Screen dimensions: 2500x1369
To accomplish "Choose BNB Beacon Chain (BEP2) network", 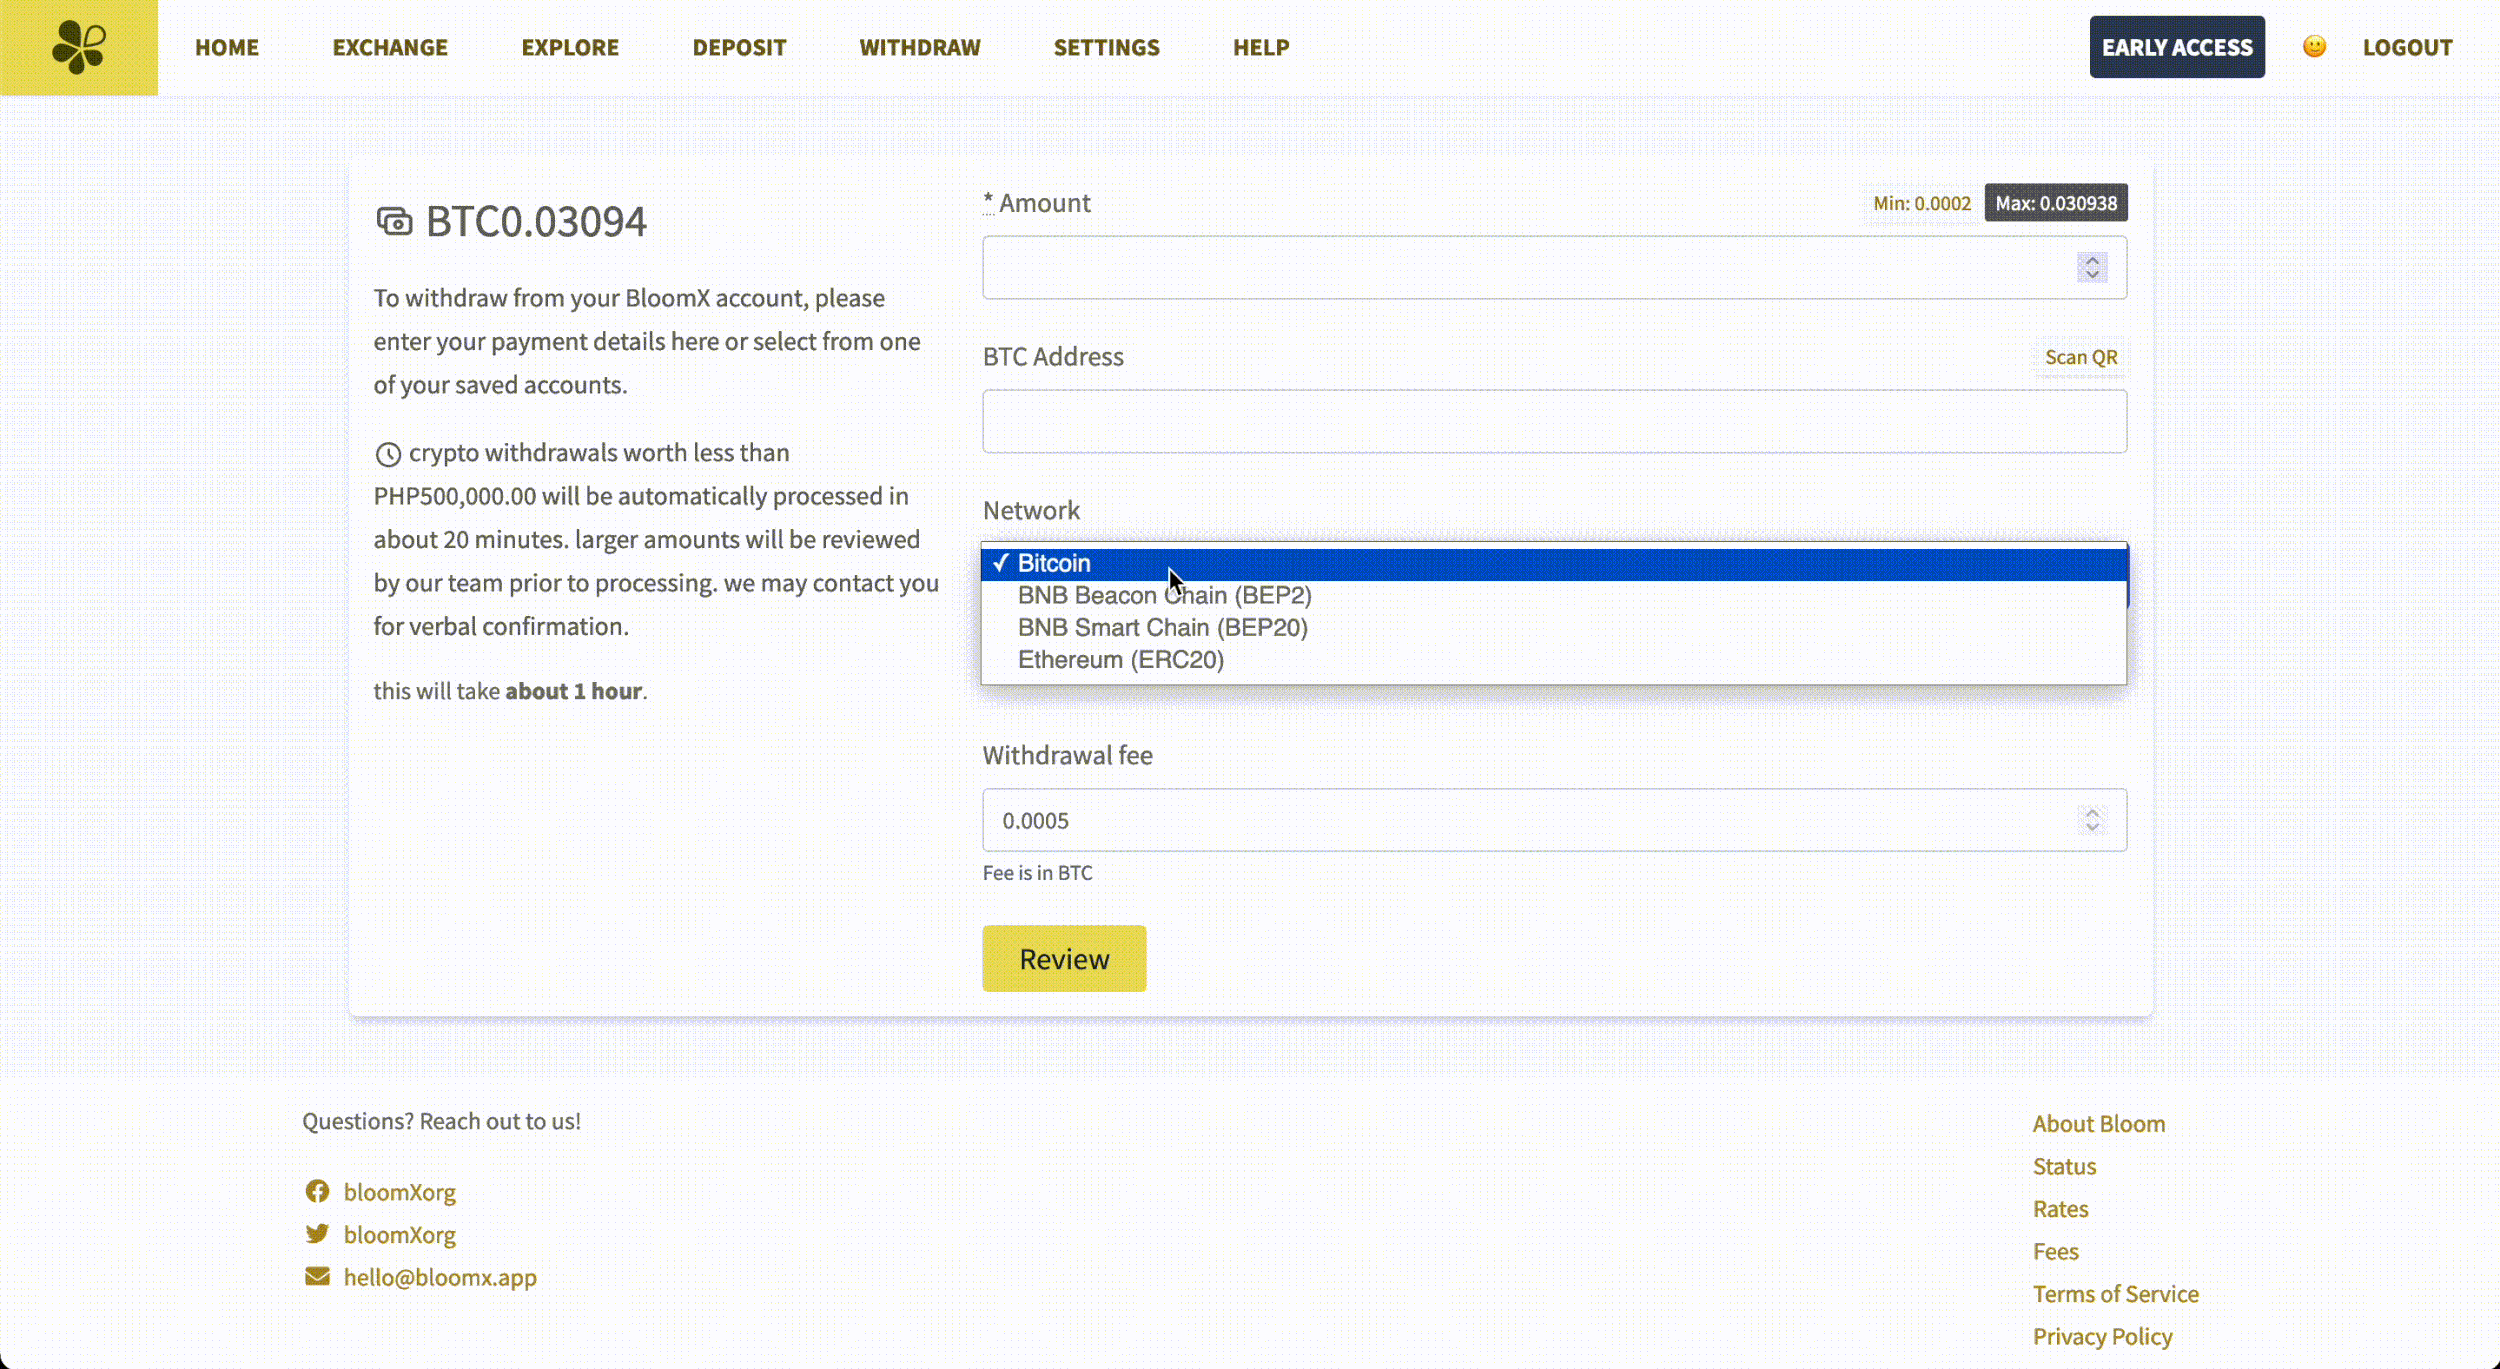I will (1164, 596).
